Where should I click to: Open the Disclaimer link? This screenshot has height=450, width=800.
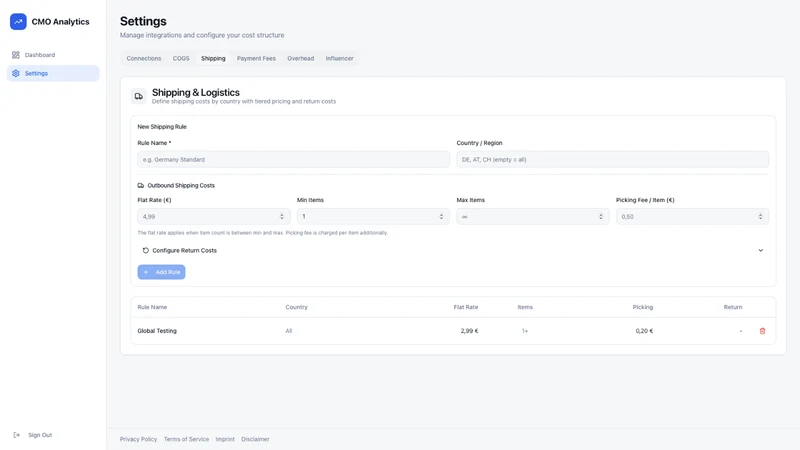click(255, 439)
